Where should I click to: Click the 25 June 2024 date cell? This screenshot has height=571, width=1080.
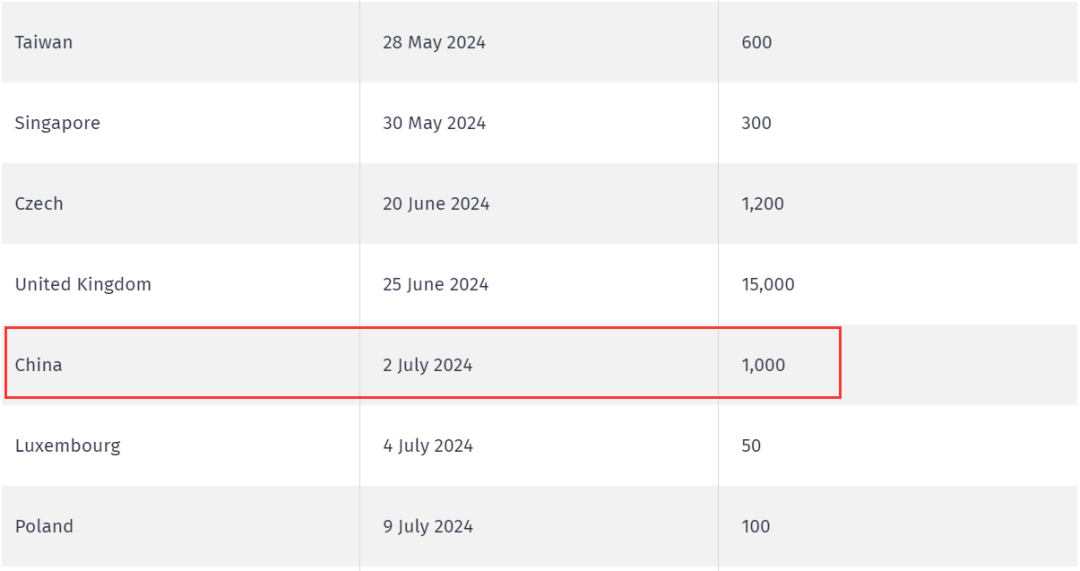[539, 284]
